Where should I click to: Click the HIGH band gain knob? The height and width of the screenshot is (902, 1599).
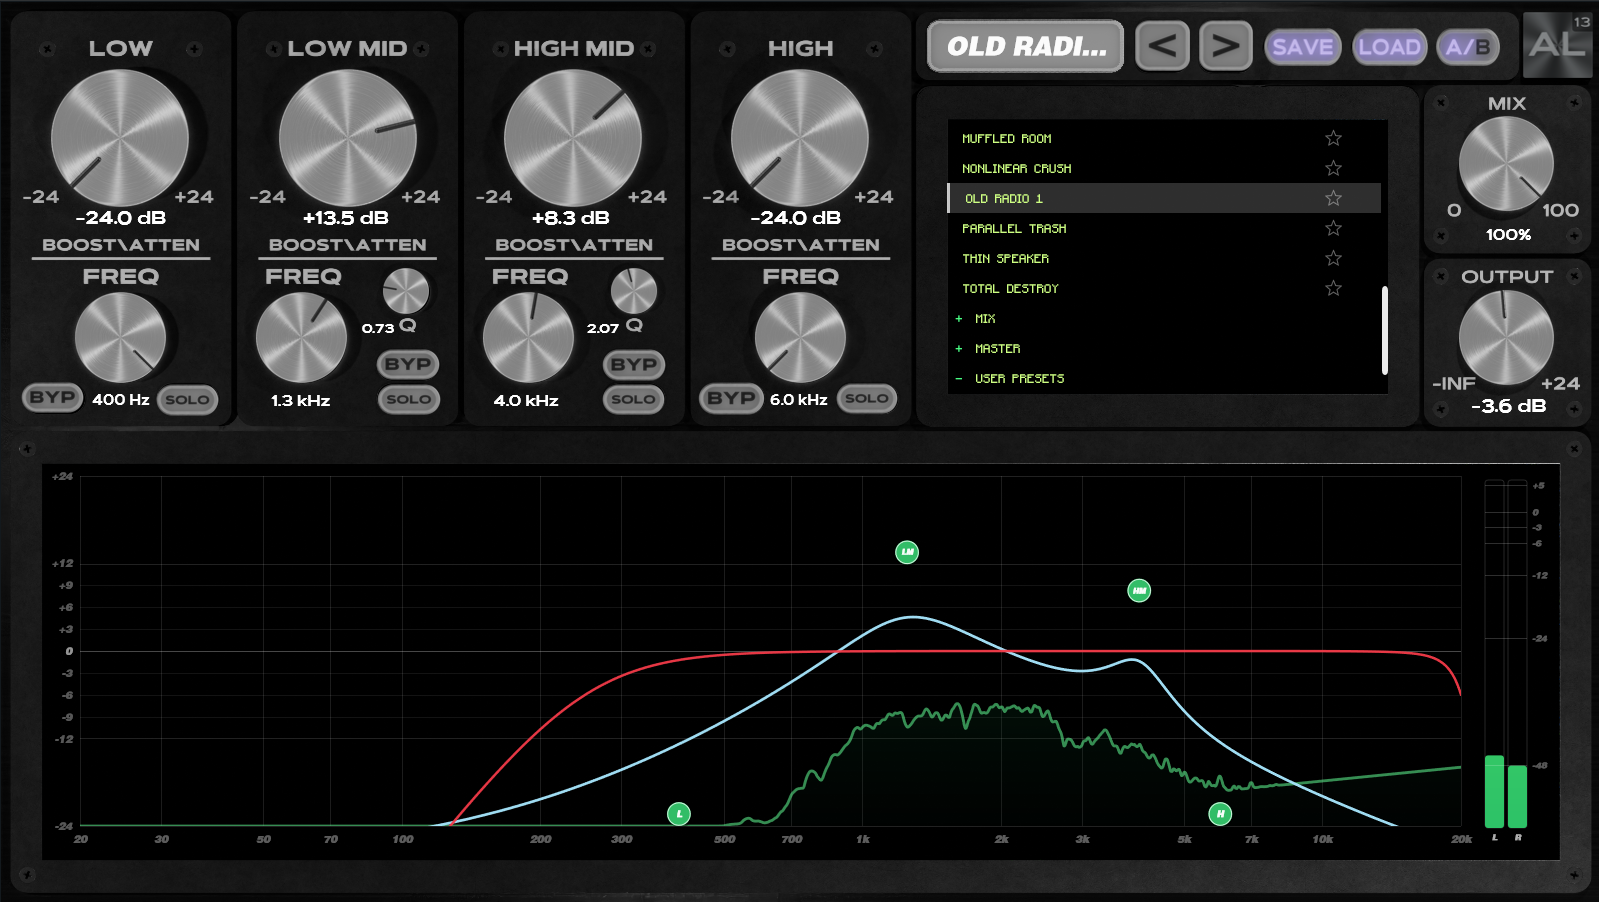tap(800, 138)
